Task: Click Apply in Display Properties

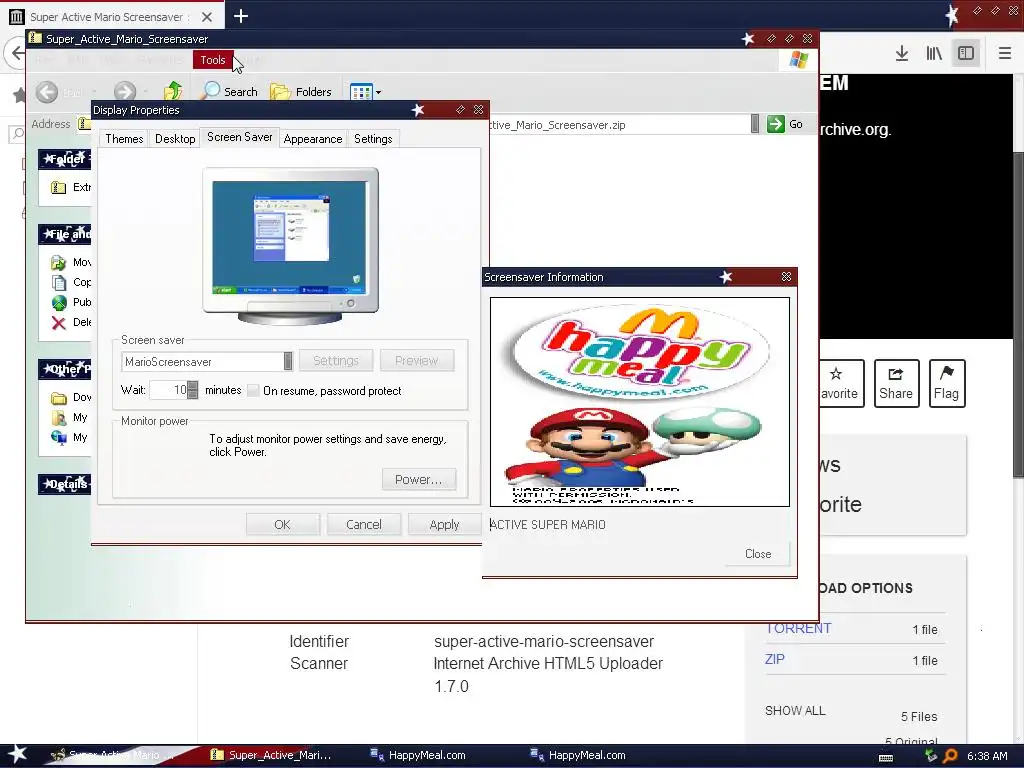Action: [x=445, y=524]
